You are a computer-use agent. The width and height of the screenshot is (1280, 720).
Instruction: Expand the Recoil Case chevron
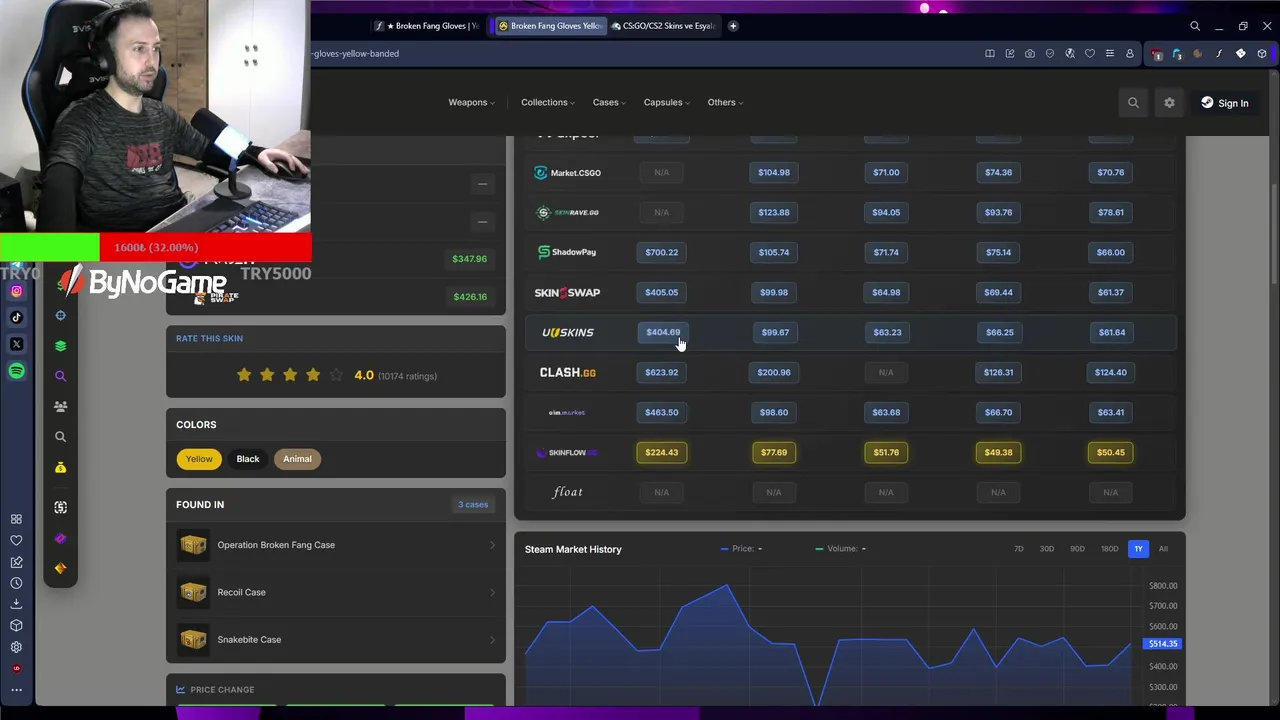(x=492, y=592)
